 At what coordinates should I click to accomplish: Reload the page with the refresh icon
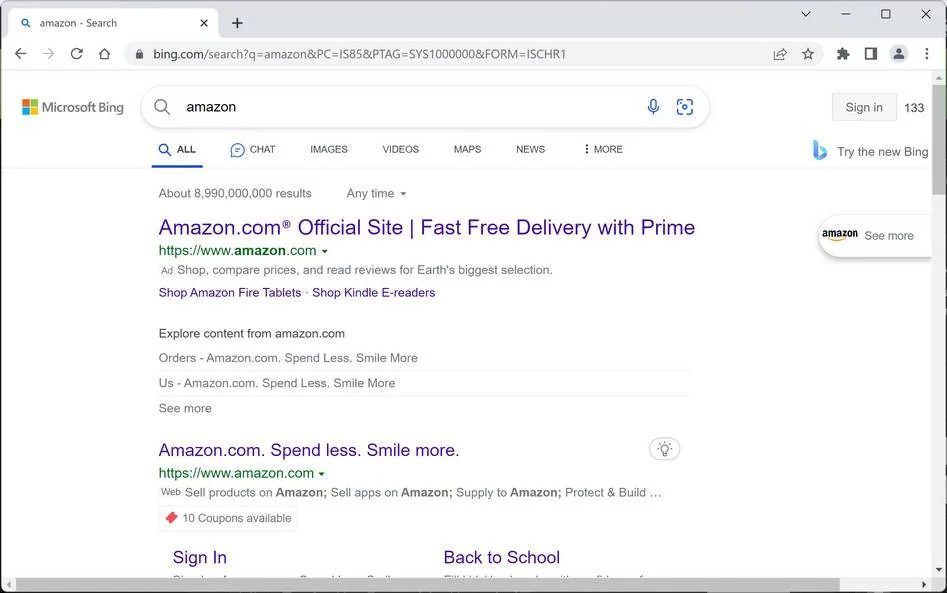tap(77, 54)
